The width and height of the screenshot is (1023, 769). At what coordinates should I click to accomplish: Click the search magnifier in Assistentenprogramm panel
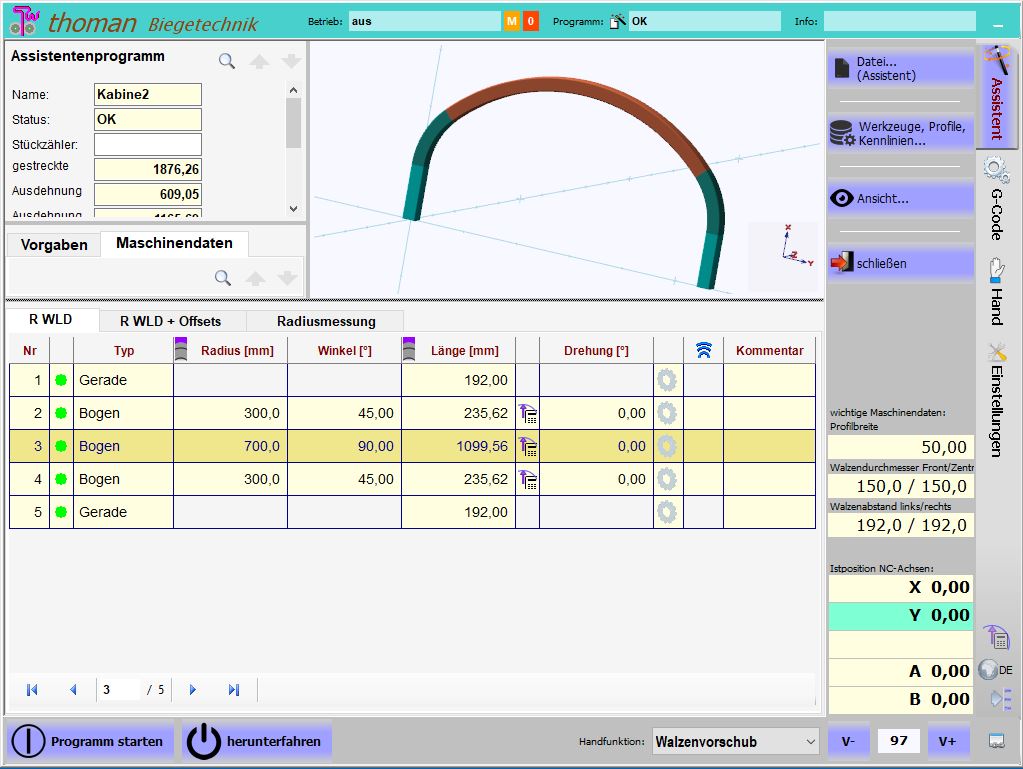tap(227, 61)
